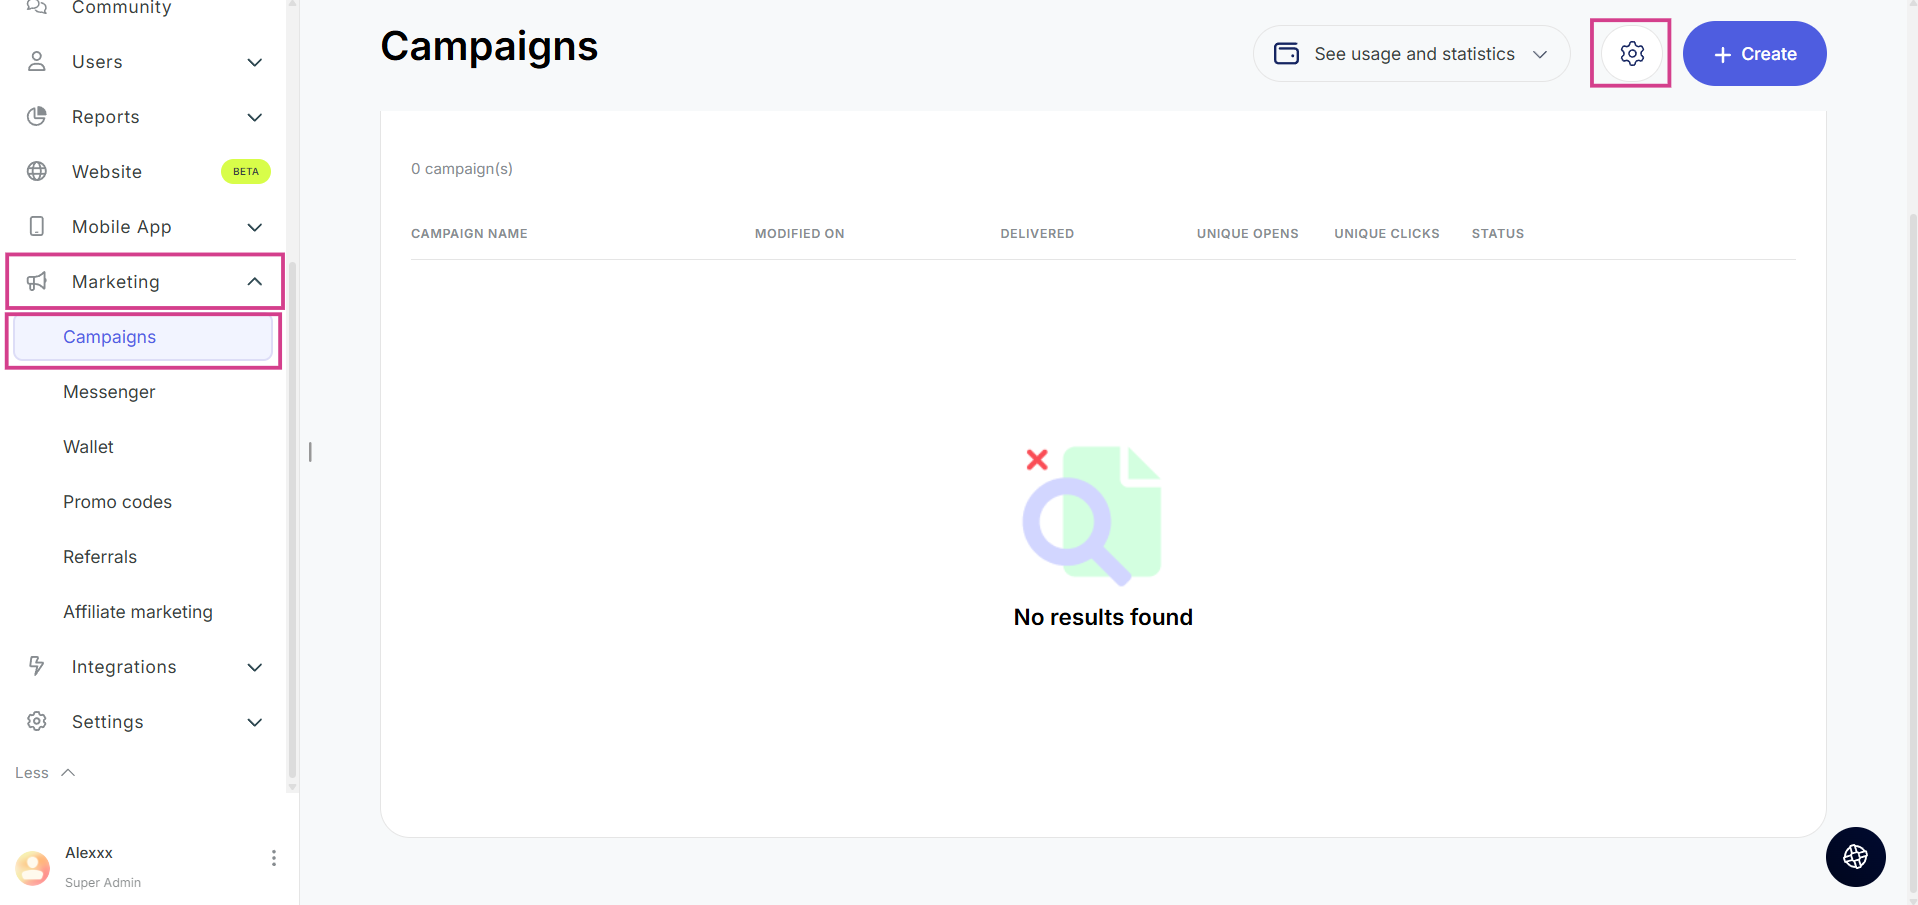Screen dimensions: 1918x905
Task: Click the Integrations lightning icon
Action: [37, 666]
